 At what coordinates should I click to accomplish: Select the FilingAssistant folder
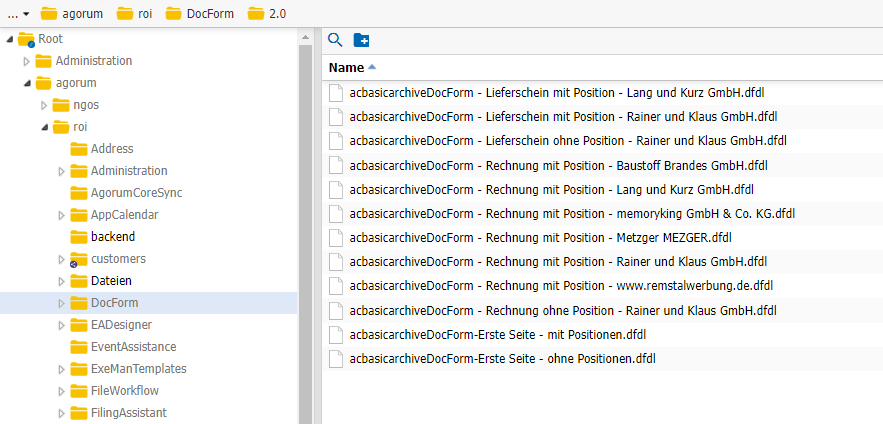129,413
